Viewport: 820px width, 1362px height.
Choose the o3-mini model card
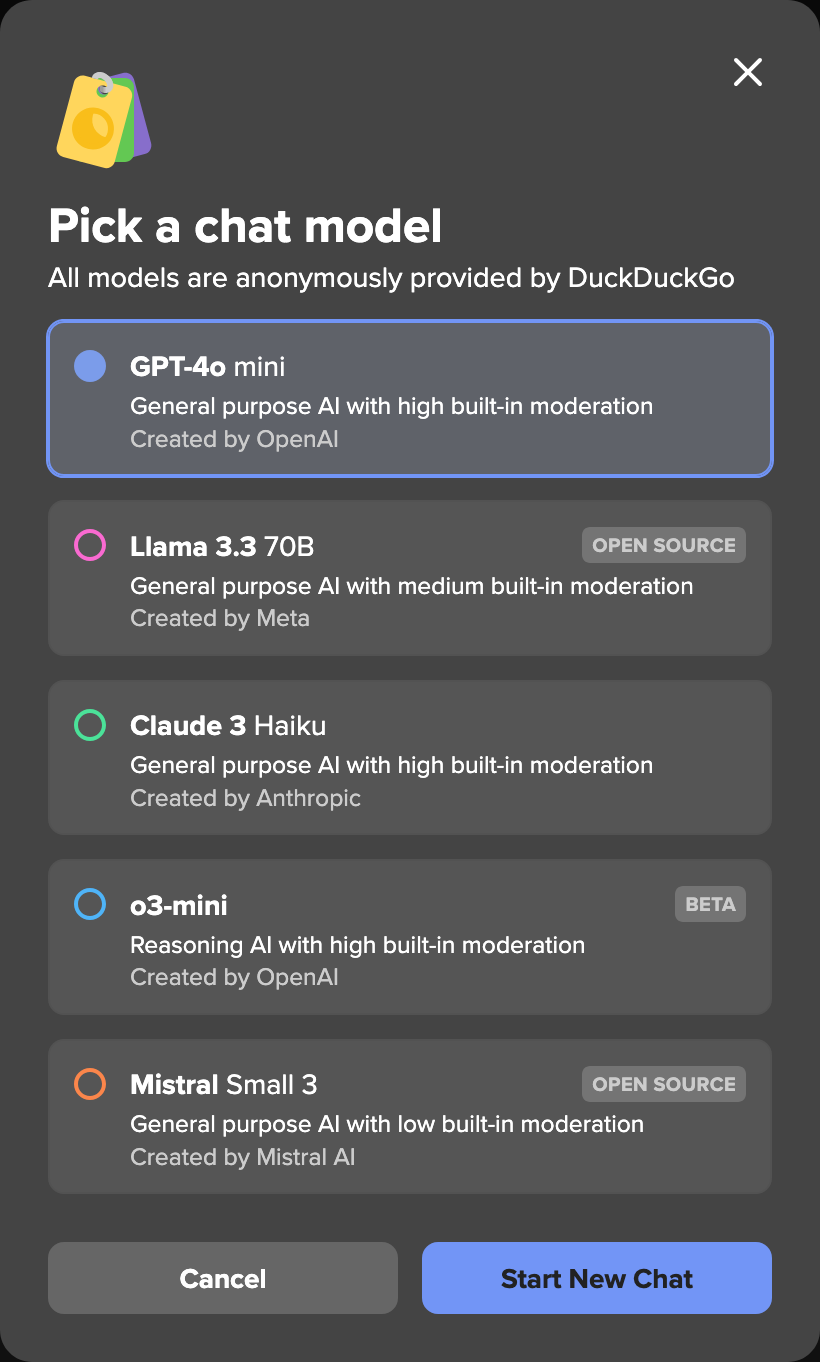pyautogui.click(x=409, y=936)
